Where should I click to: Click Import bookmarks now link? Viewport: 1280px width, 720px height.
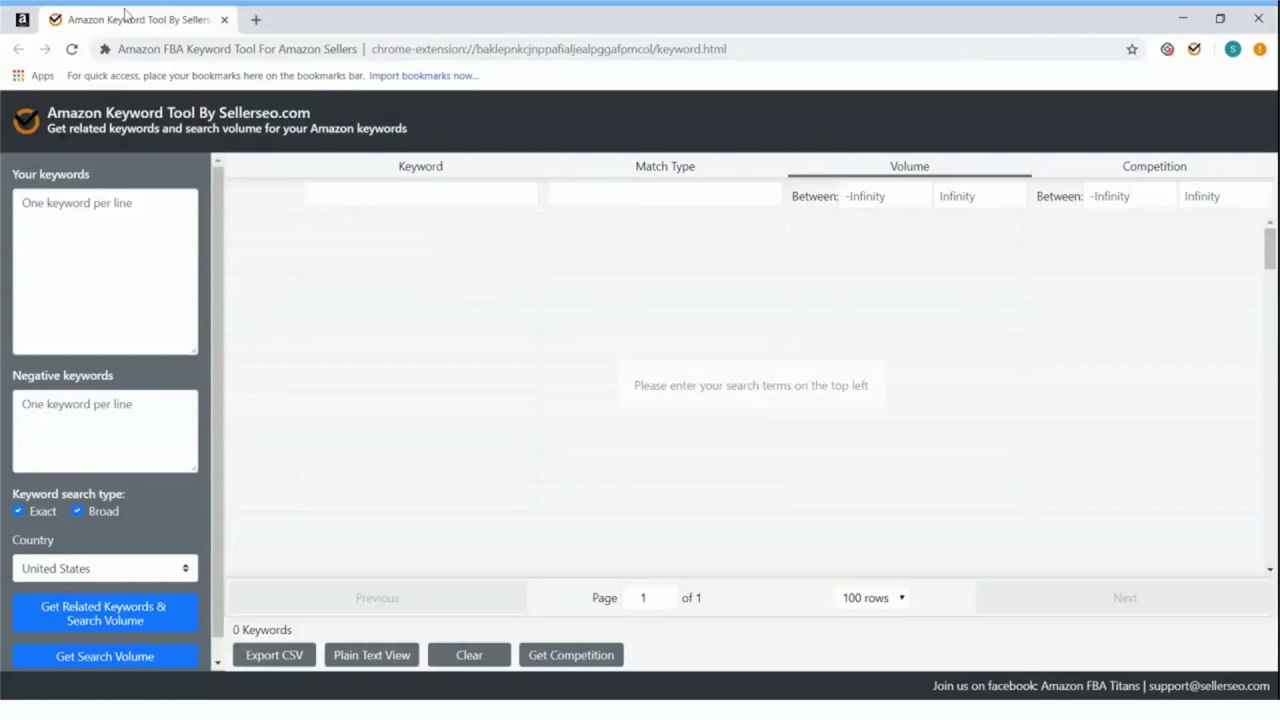click(x=424, y=75)
